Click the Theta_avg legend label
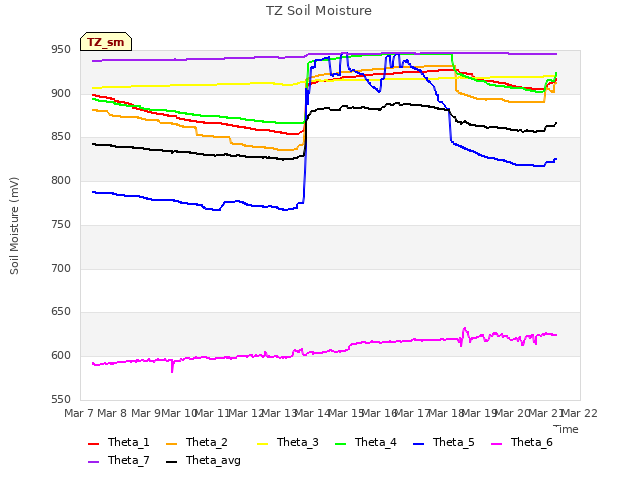 pos(213,461)
